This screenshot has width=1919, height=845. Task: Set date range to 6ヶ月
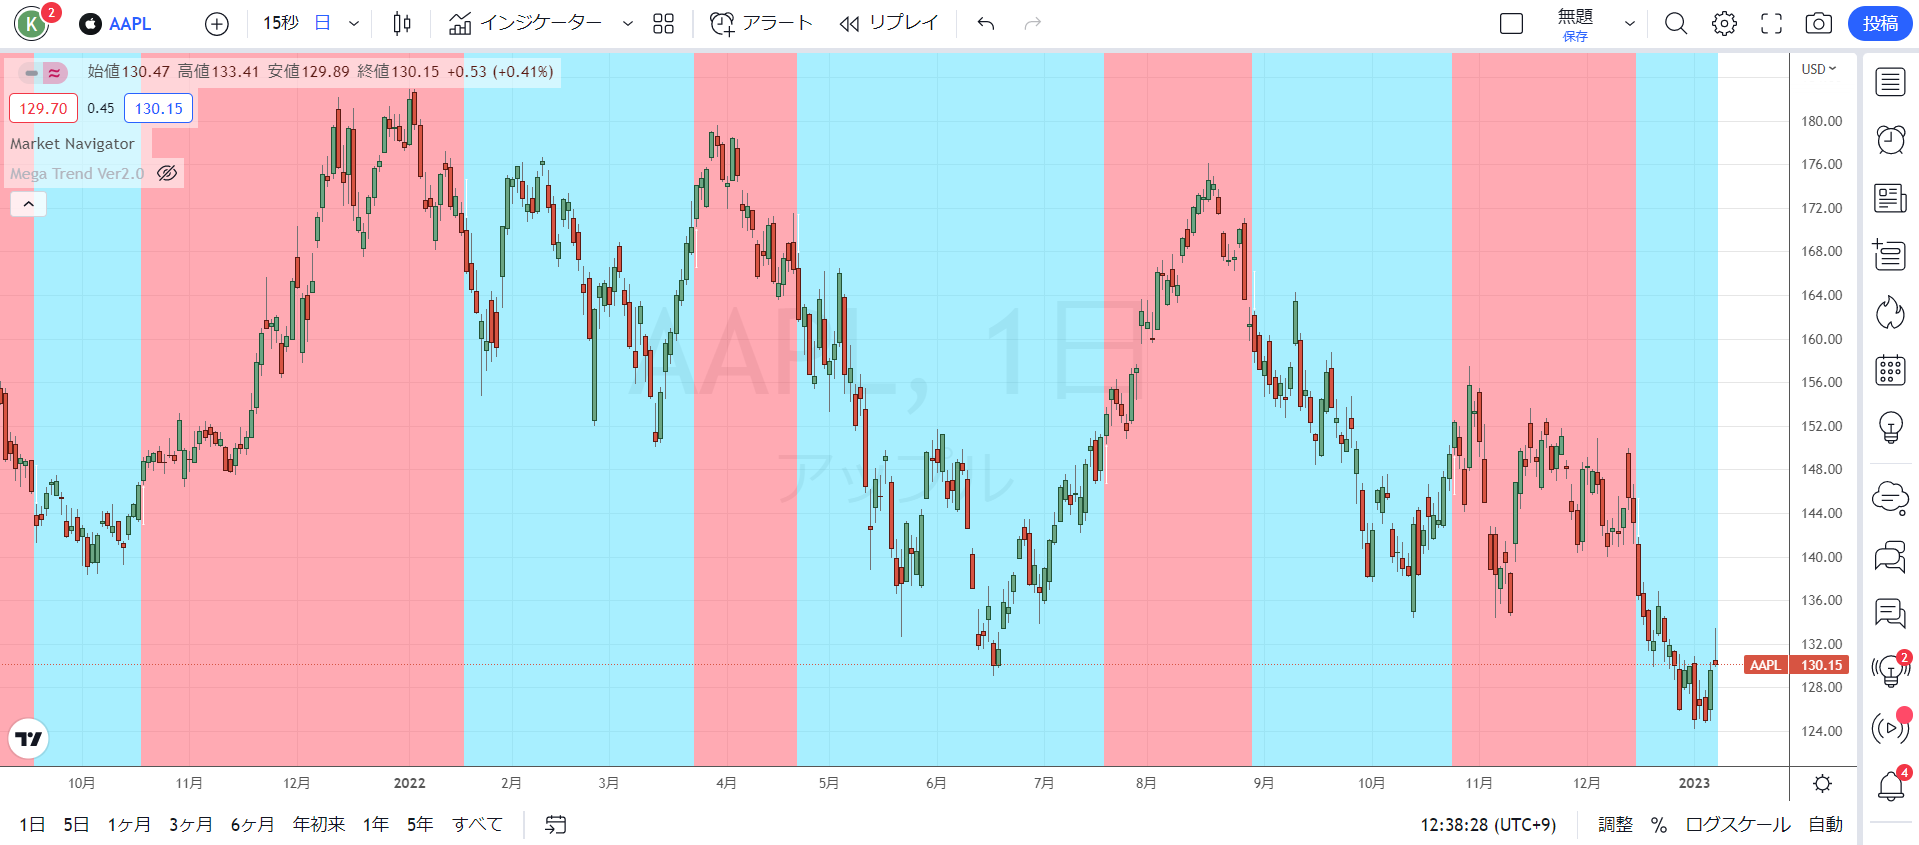pos(252,825)
